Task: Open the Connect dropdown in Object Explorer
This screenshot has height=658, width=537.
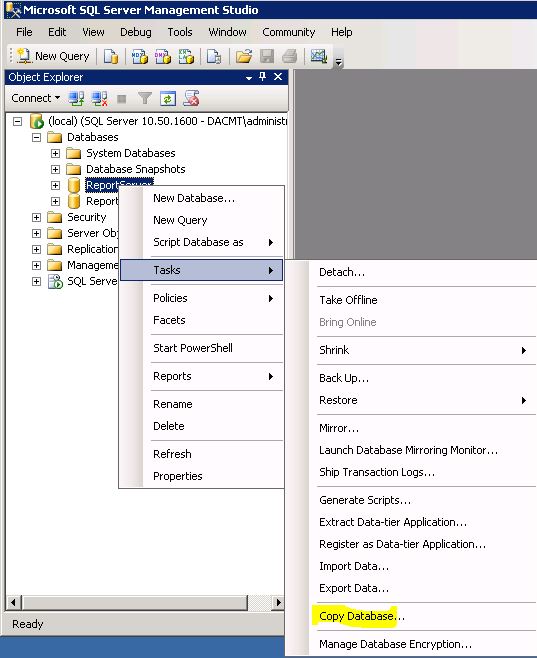Action: [36, 98]
